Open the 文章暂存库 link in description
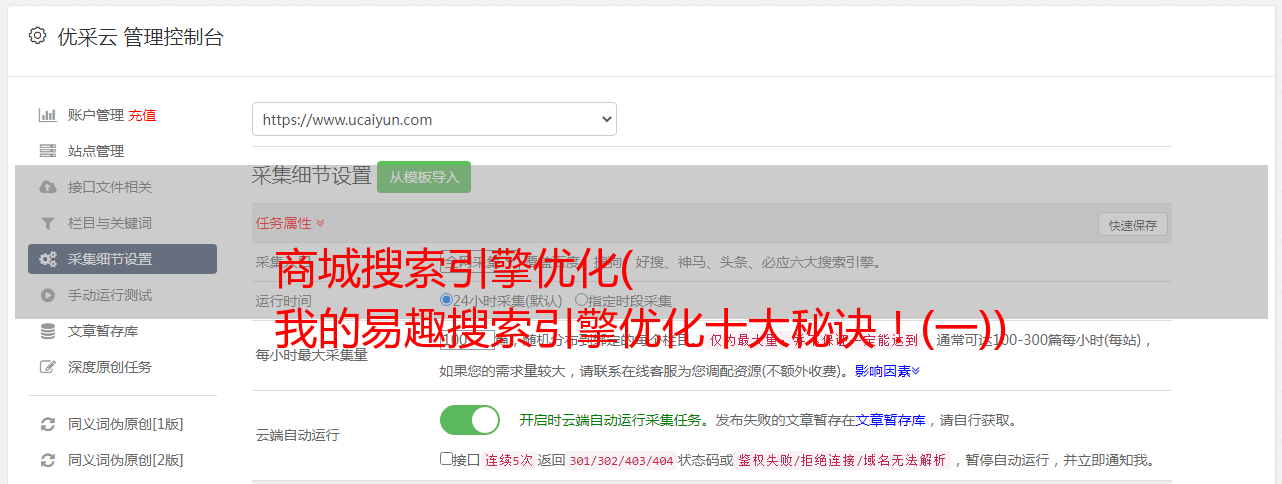The width and height of the screenshot is (1282, 484). coord(890,420)
